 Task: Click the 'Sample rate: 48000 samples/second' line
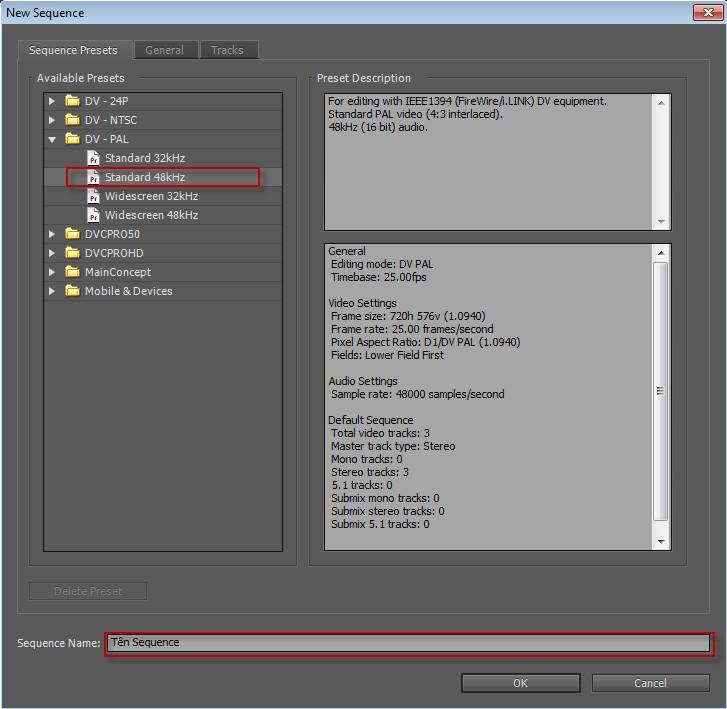click(418, 394)
